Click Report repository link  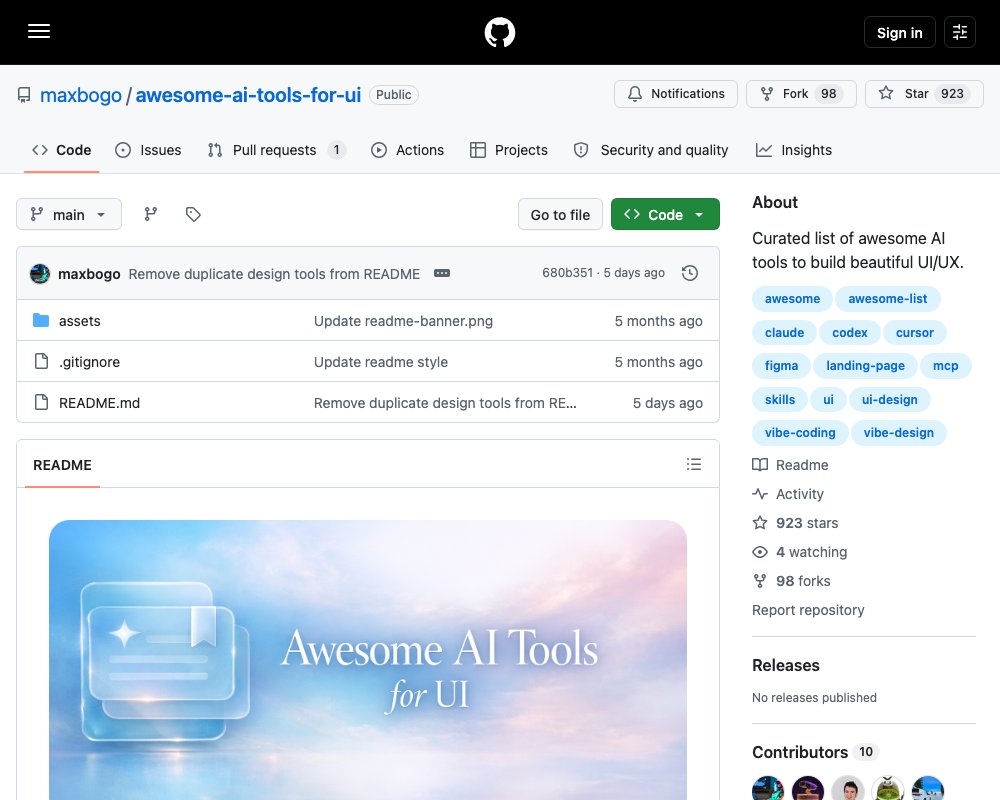click(x=808, y=610)
